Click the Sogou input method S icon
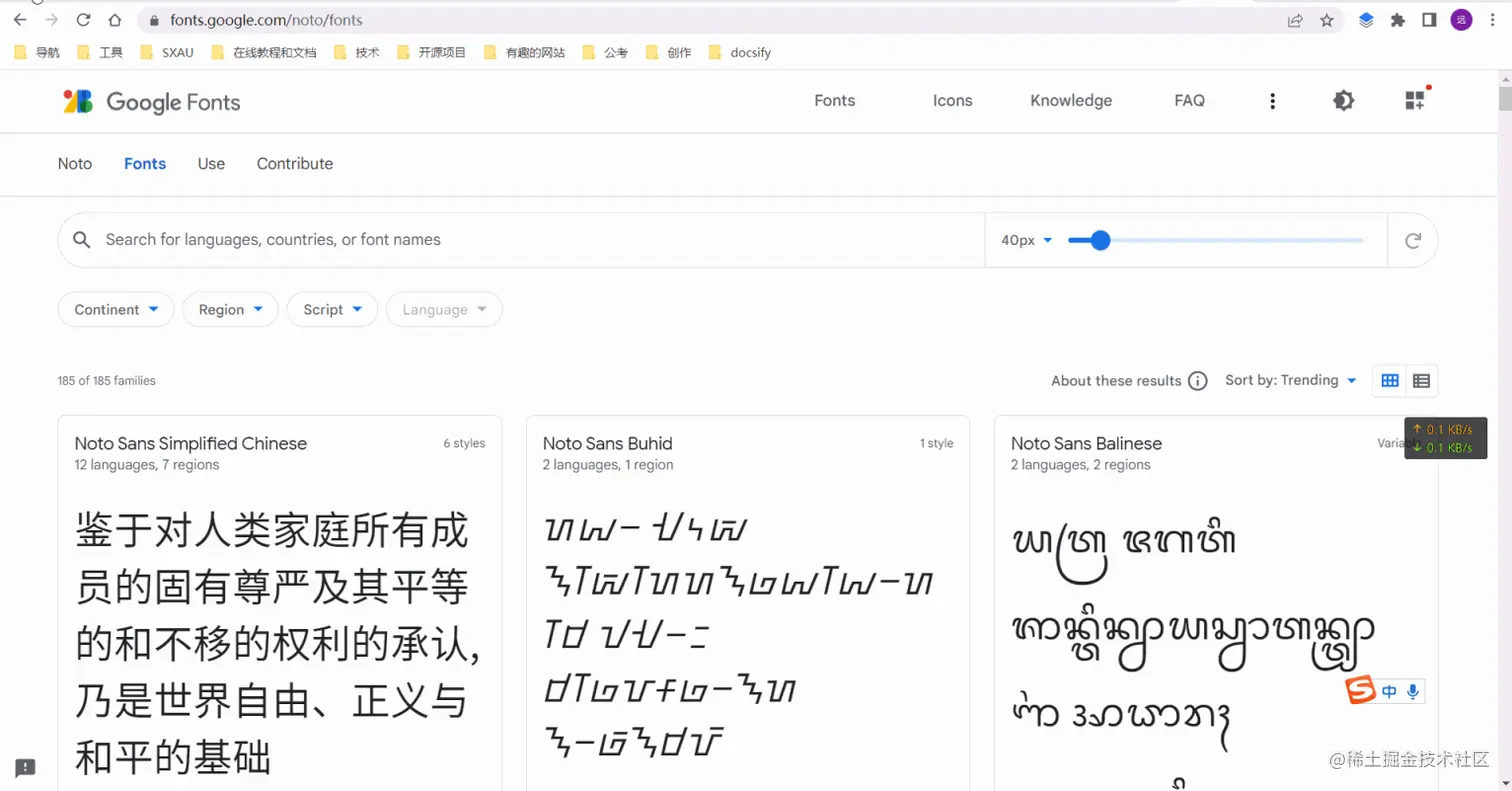The height and width of the screenshot is (791, 1512). click(1360, 691)
